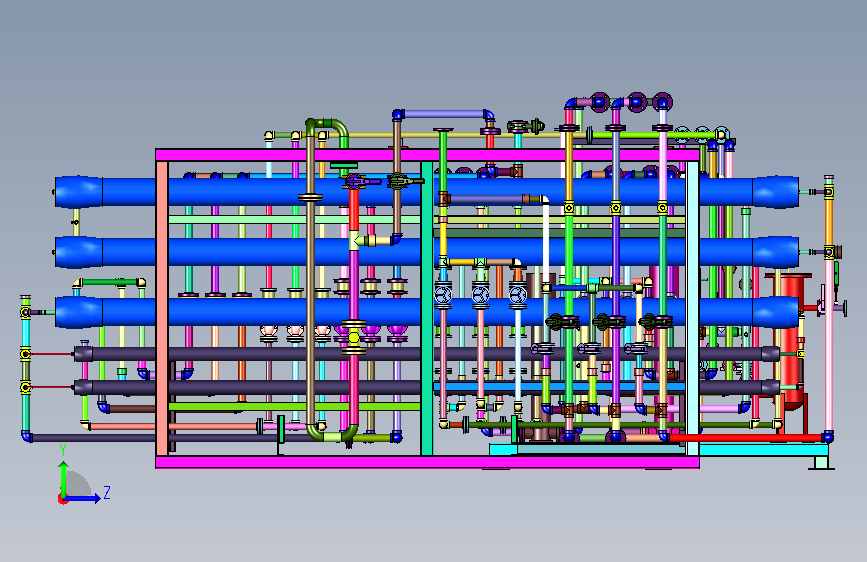Select the red horizontal pipe near the base
867x562 pixels.
click(746, 438)
